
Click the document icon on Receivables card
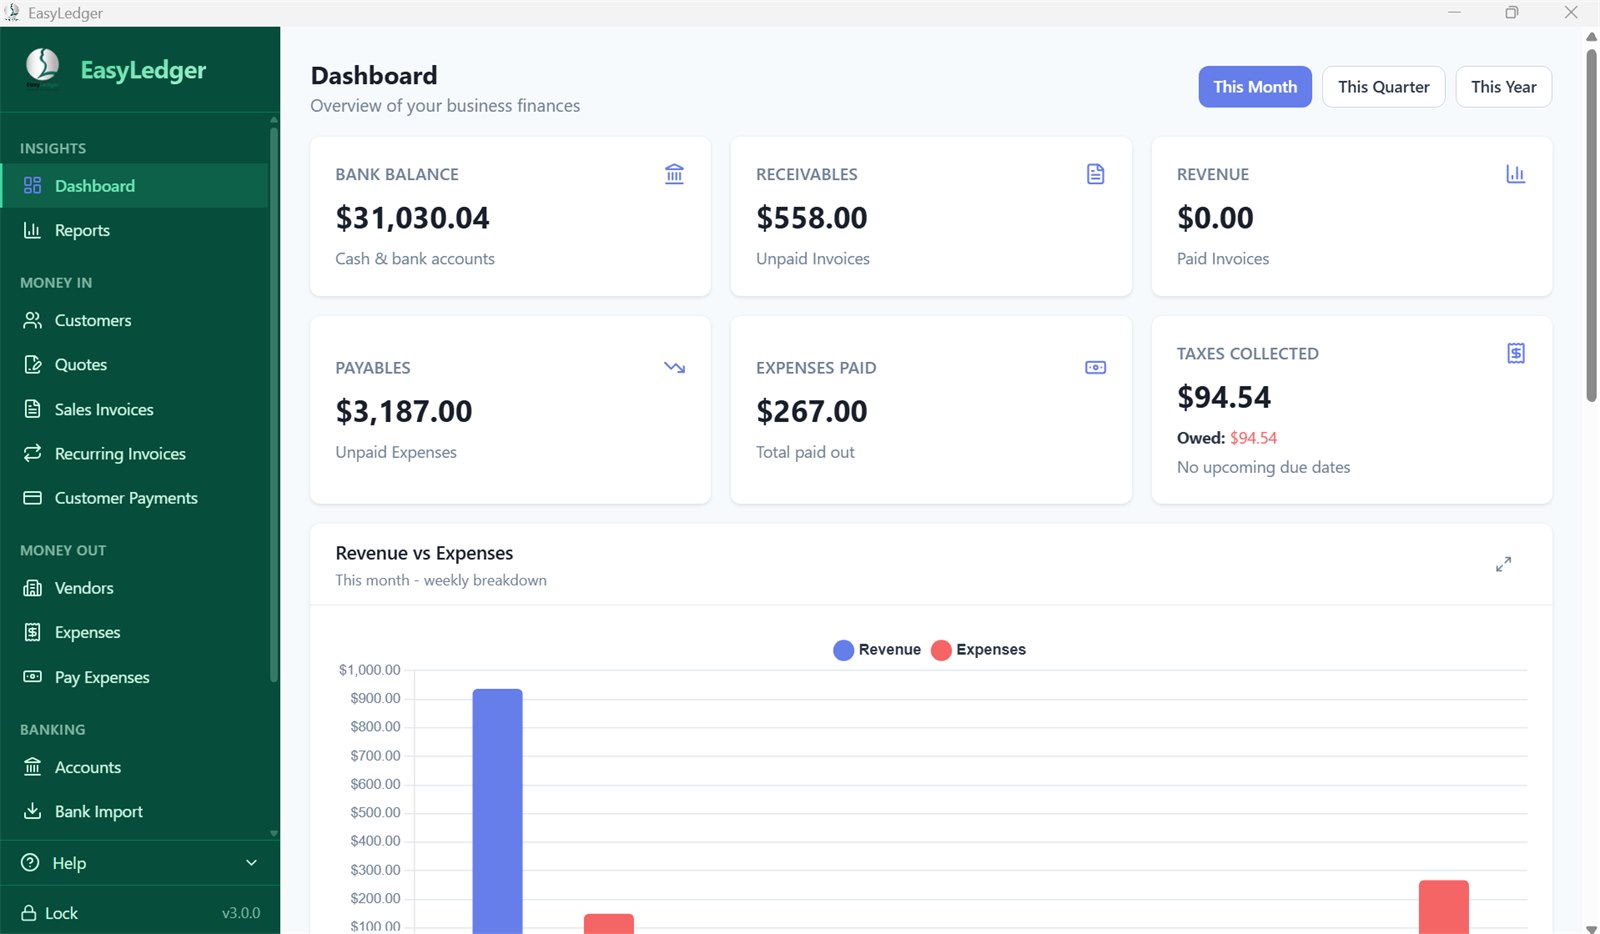tap(1096, 174)
